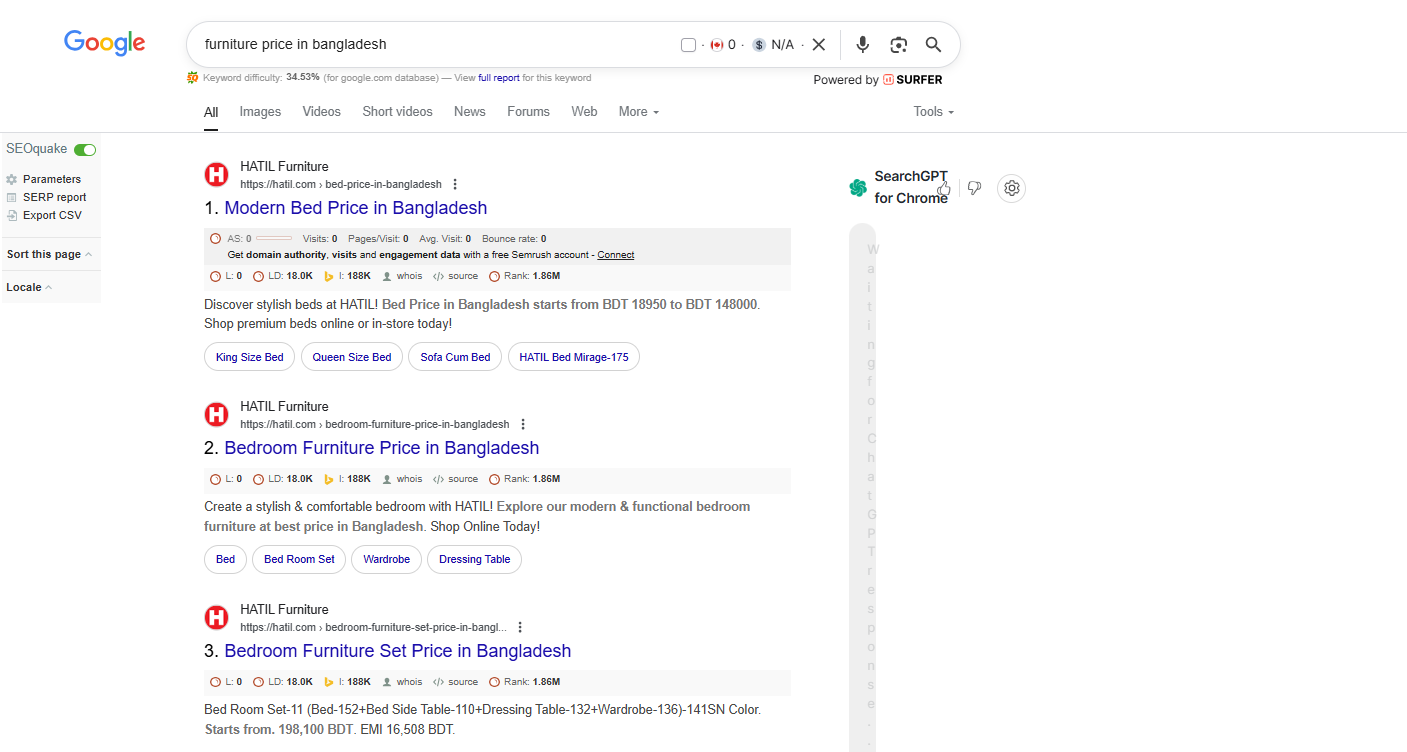
Task: Click the King Size Bed chip
Action: [x=249, y=357]
